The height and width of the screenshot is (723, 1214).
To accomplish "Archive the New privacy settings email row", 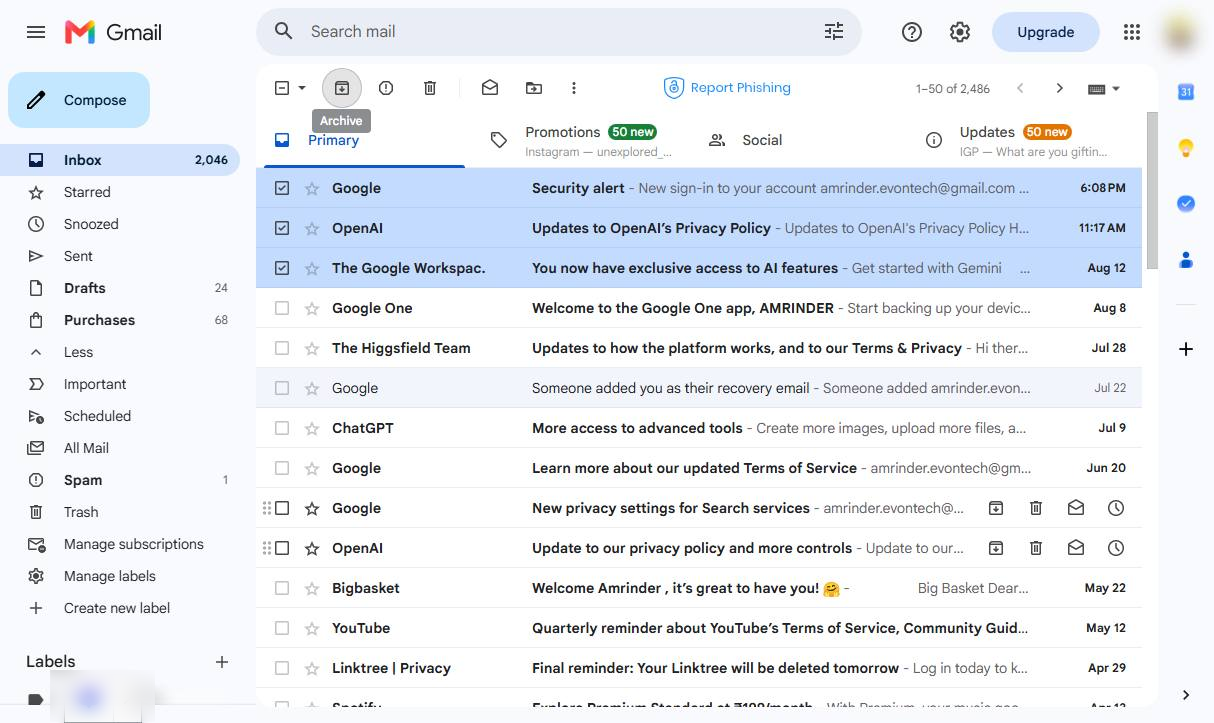I will 996,508.
